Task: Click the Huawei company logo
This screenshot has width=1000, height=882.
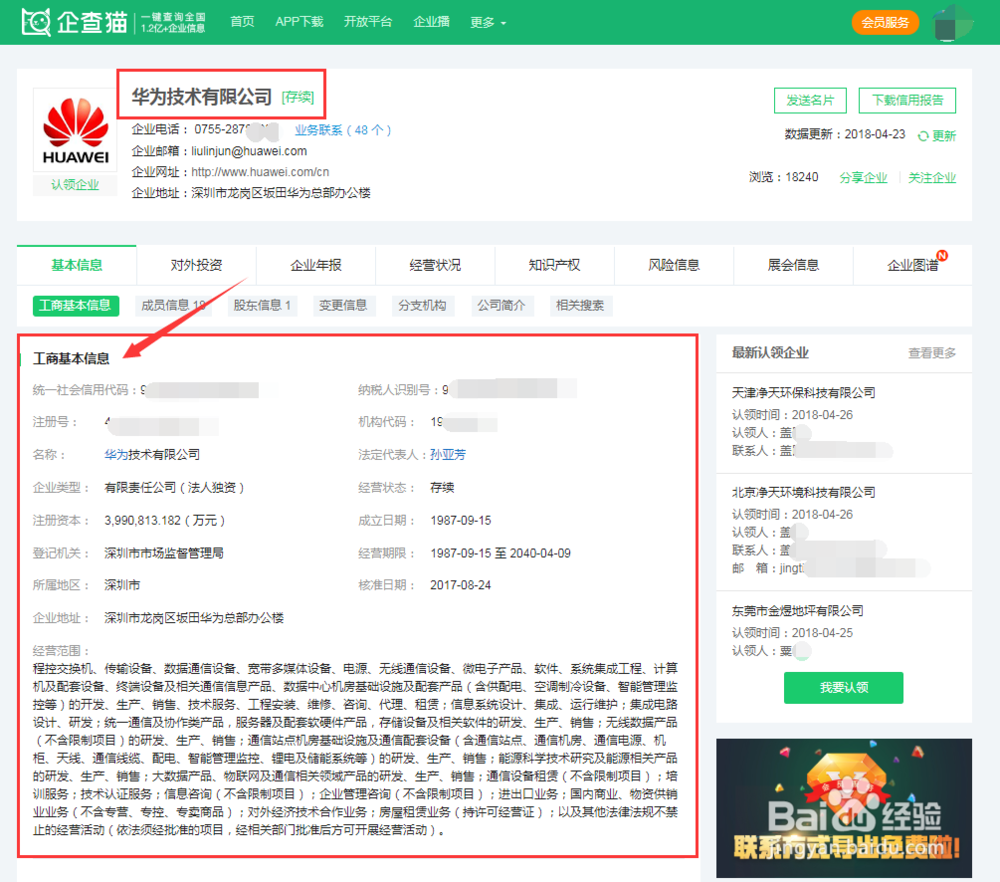Action: 75,130
